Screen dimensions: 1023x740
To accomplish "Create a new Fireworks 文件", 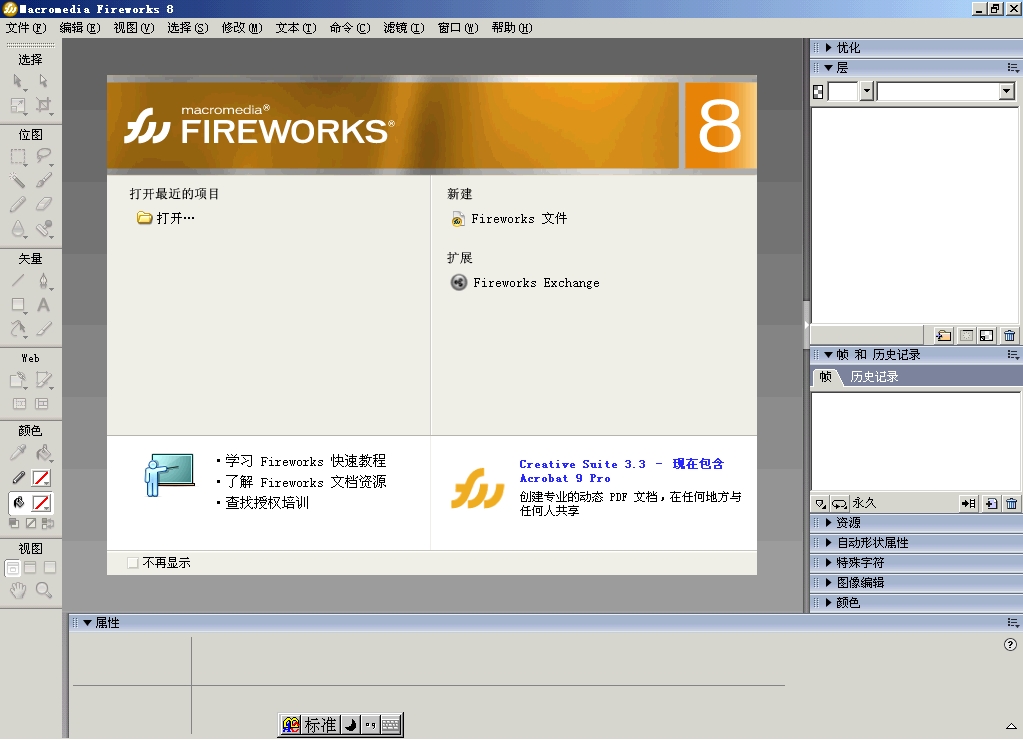I will [509, 219].
